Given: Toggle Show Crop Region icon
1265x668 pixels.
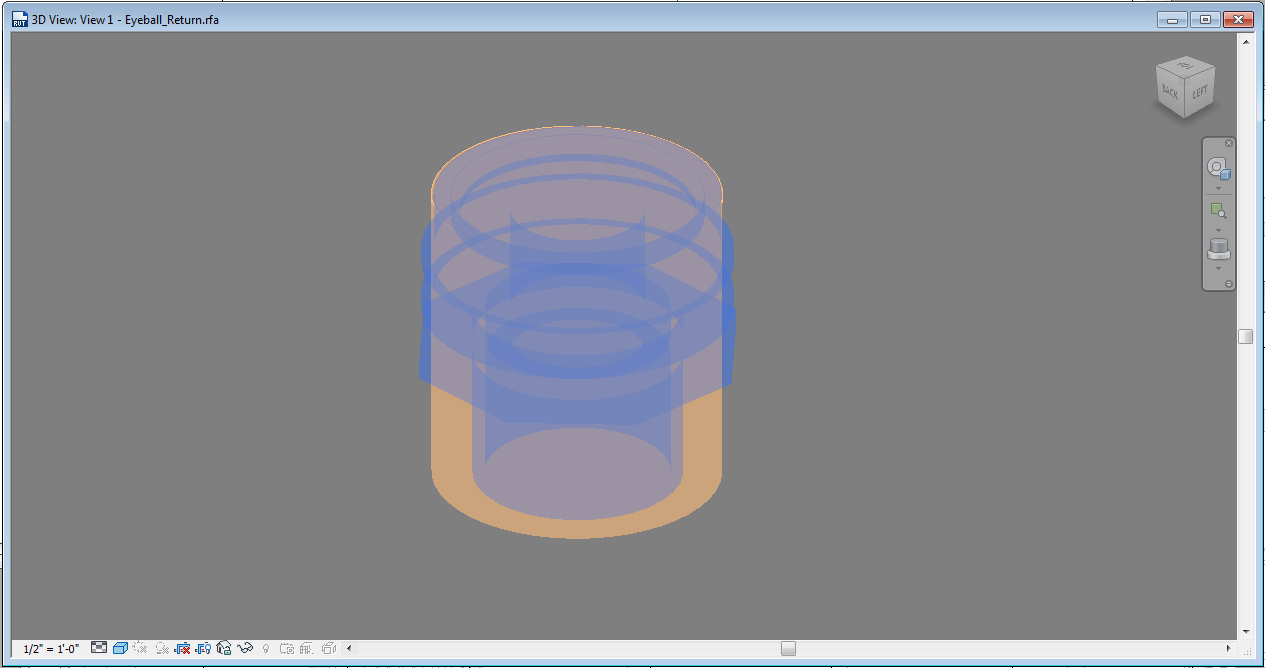Looking at the screenshot, I should 203,648.
